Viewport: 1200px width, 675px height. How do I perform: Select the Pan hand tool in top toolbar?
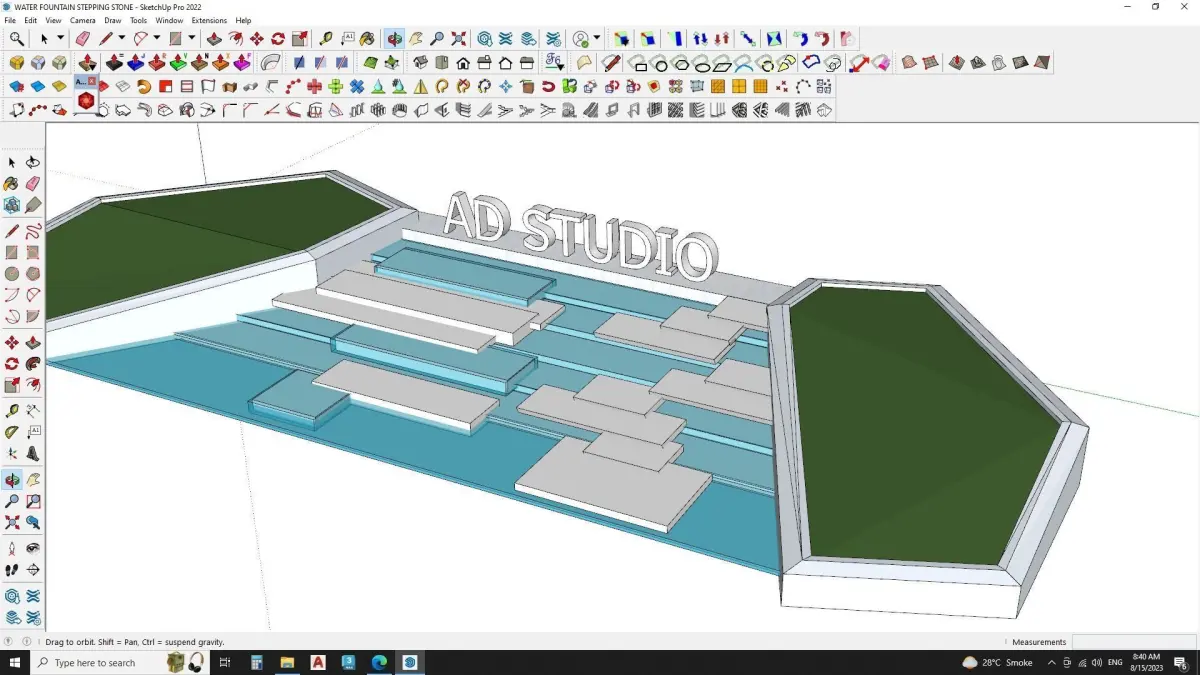(416, 39)
